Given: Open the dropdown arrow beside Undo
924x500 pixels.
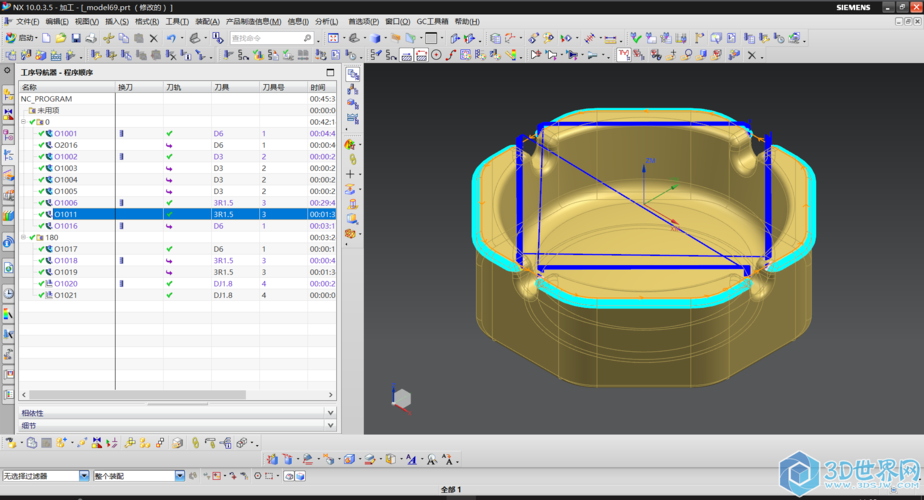Looking at the screenshot, I should pos(181,38).
